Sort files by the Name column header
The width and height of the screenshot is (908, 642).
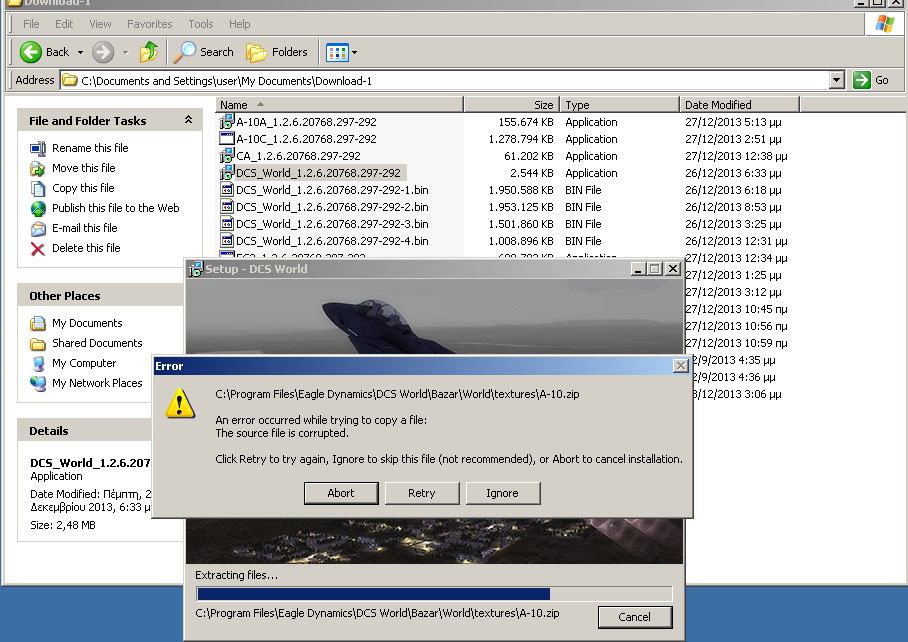[339, 105]
